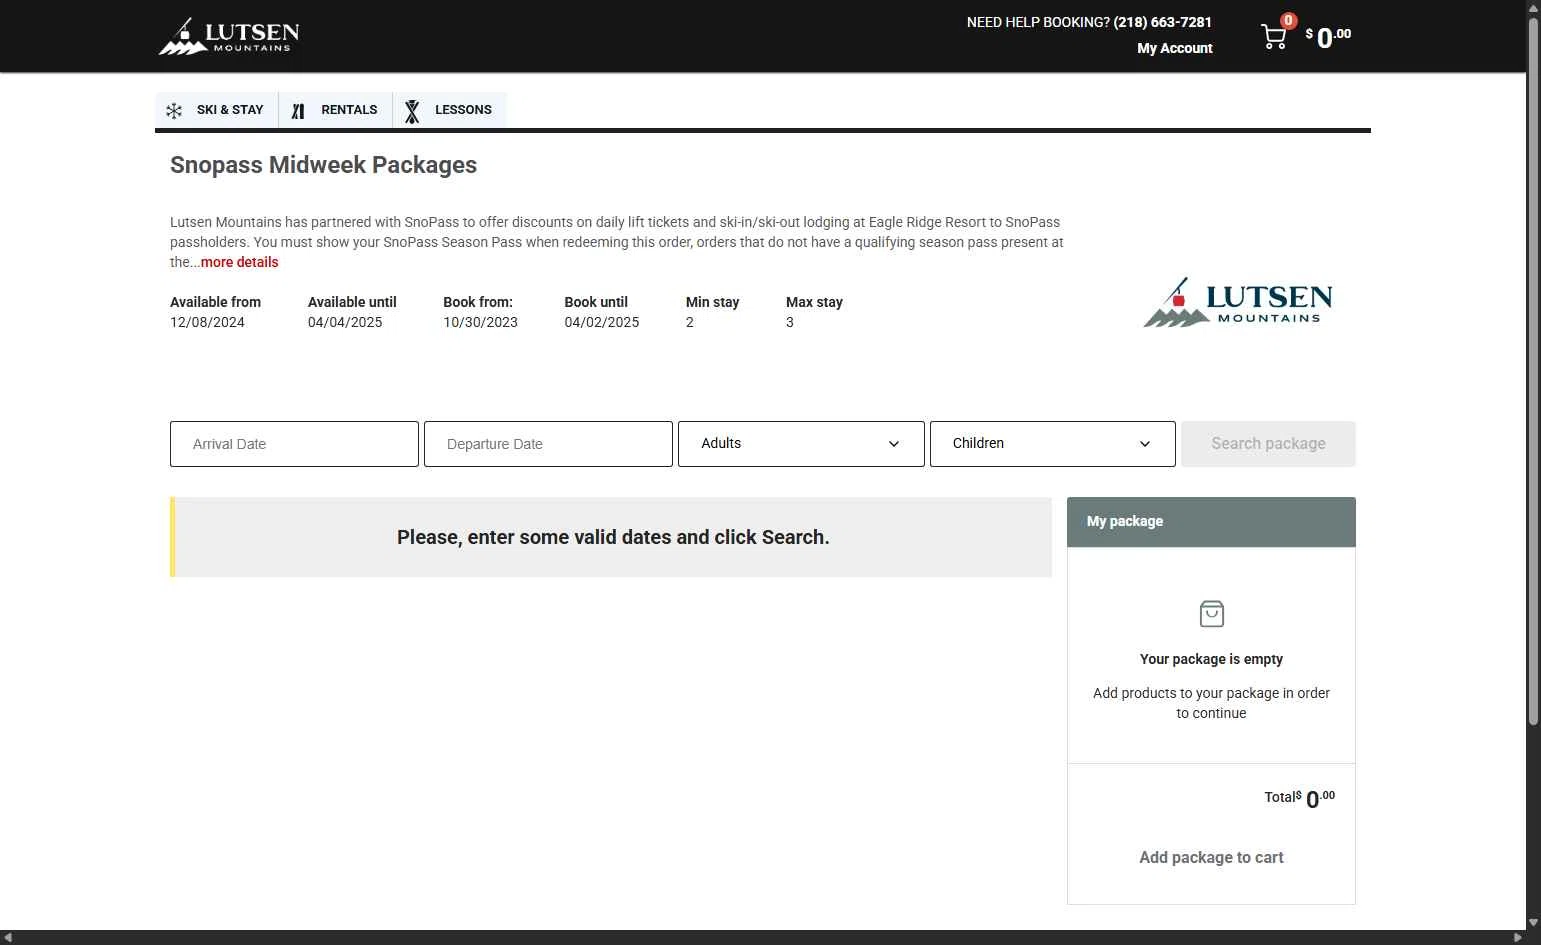1541x945 pixels.
Task: Click the 'Please, enter some valid dates' message
Action: [x=613, y=537]
